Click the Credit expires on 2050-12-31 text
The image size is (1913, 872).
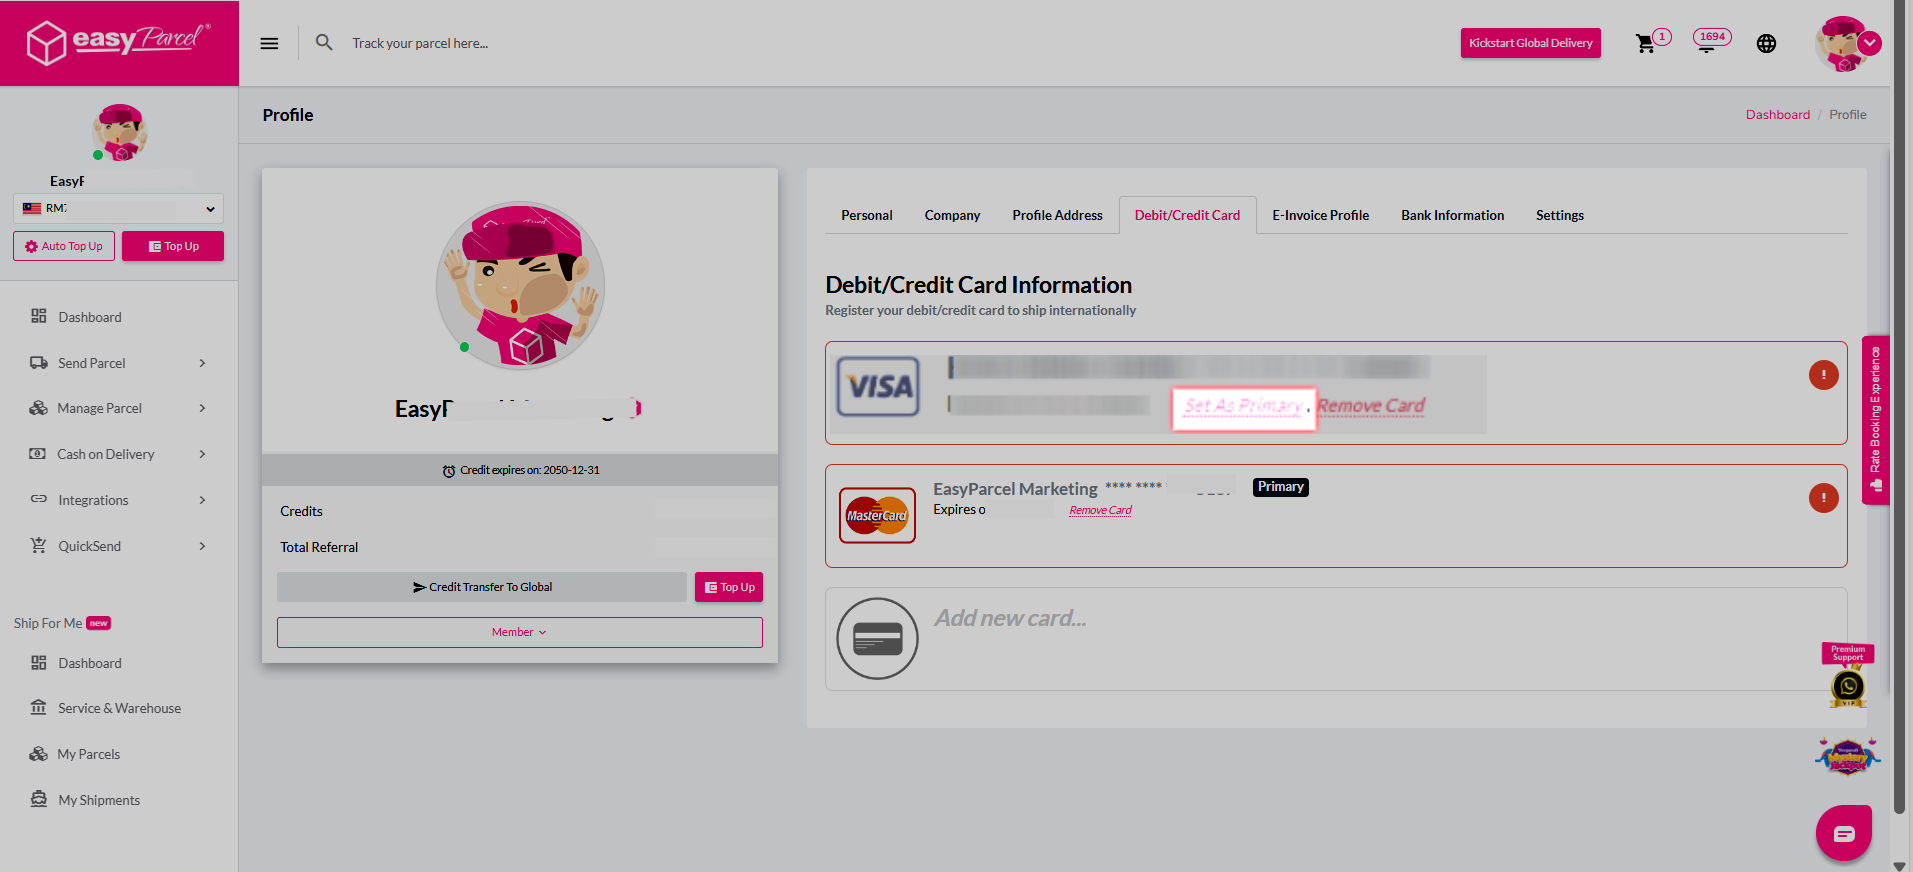click(530, 470)
